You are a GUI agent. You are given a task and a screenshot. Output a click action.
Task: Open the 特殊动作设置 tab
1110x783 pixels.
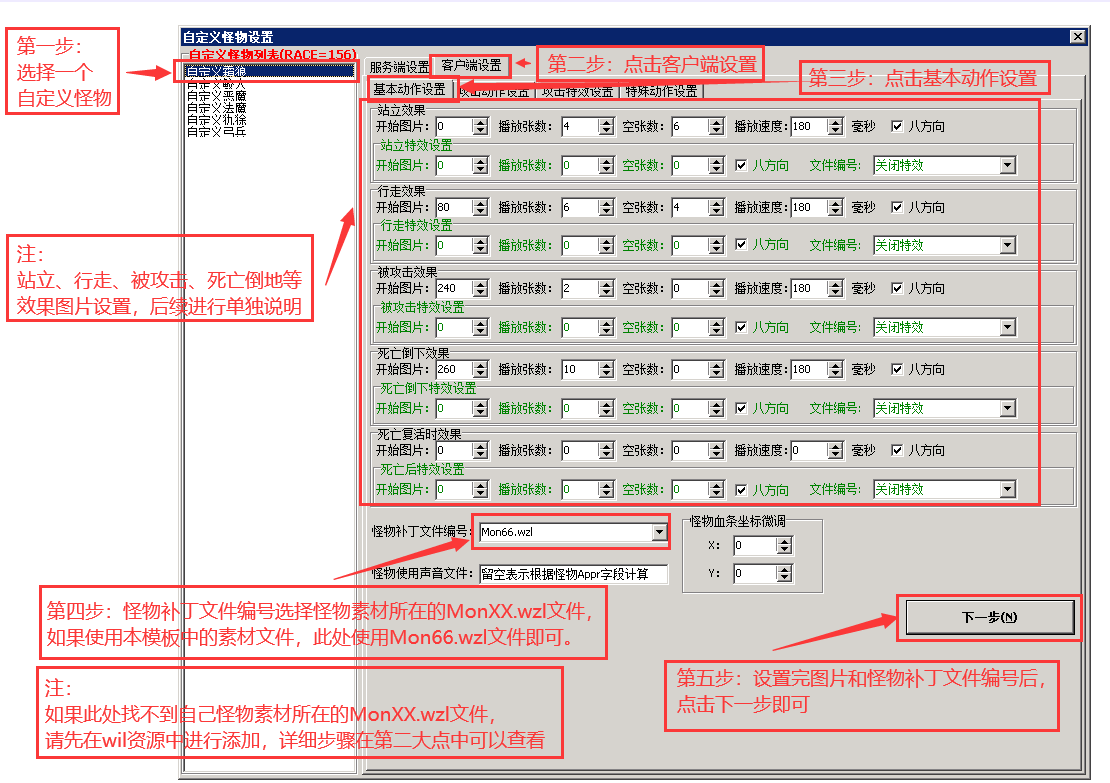661,91
